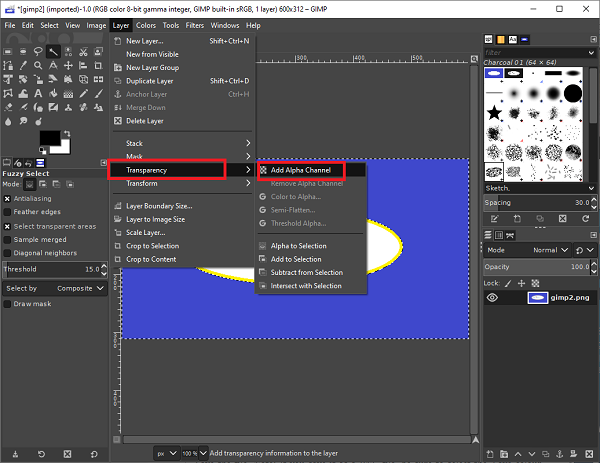Select the Fuzzy Select wand tool
This screenshot has height=463, width=600.
53,51
